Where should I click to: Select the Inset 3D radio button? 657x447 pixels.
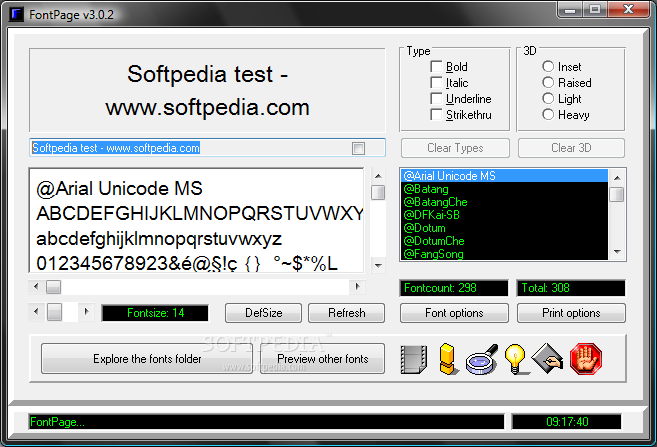548,66
